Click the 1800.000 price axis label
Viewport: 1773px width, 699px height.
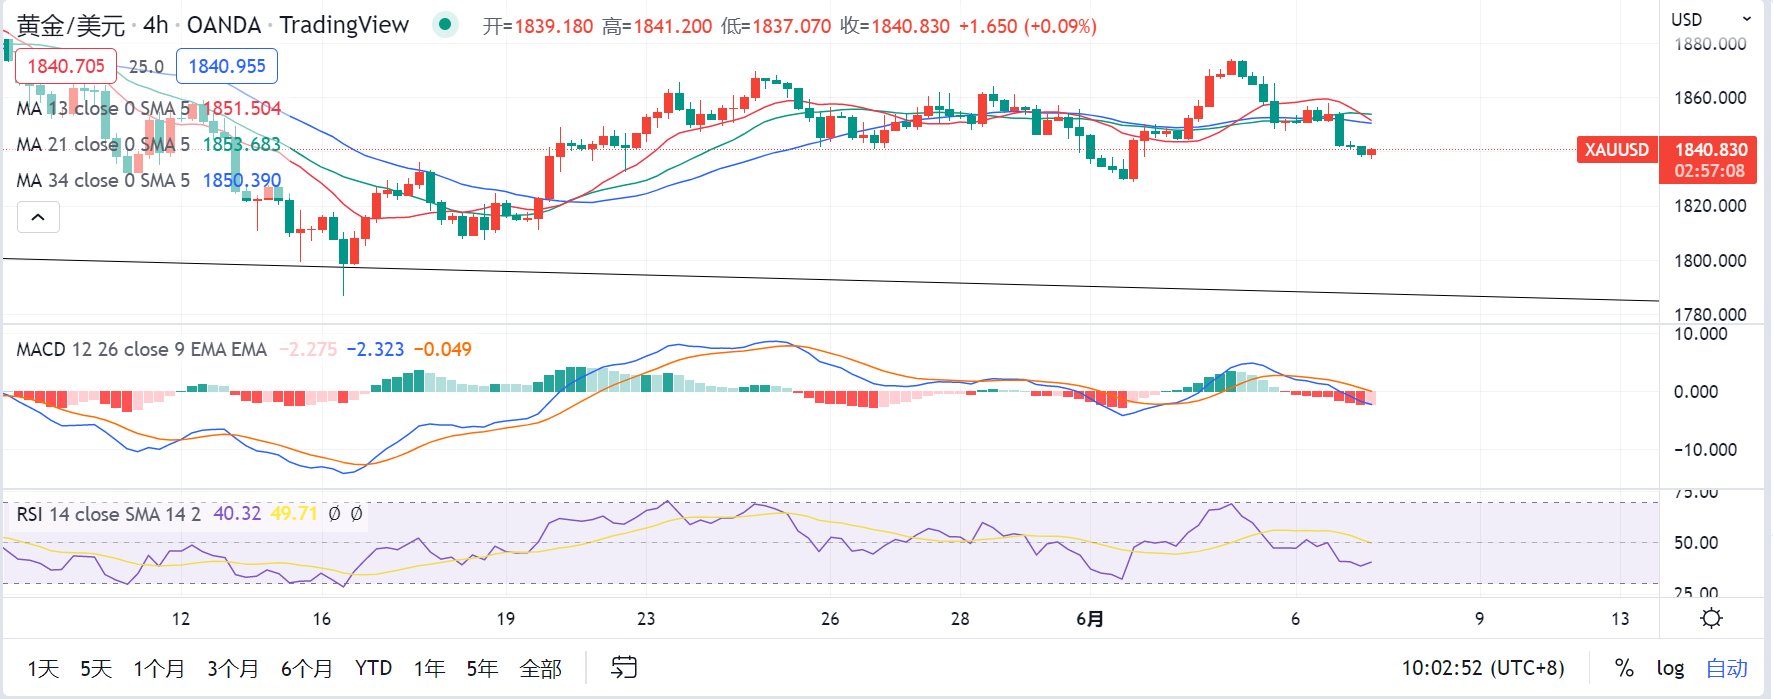[1710, 261]
